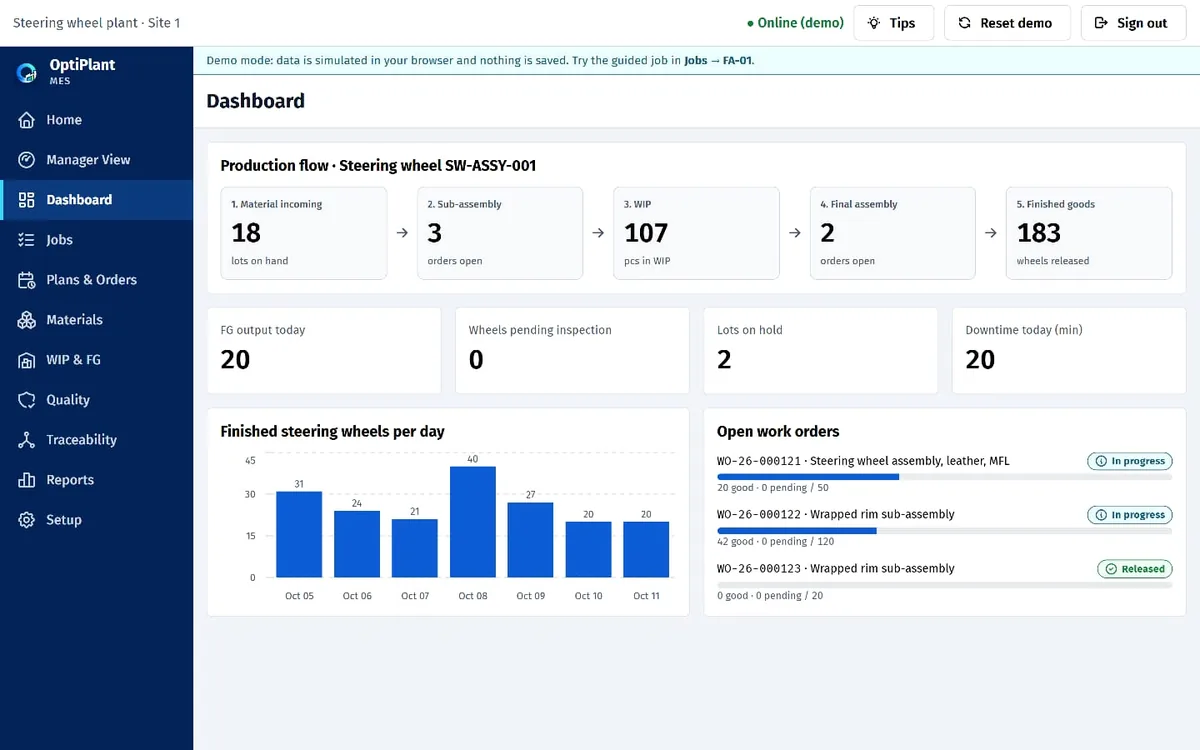The width and height of the screenshot is (1200, 750).
Task: Click the Lots on hold card
Action: (820, 350)
